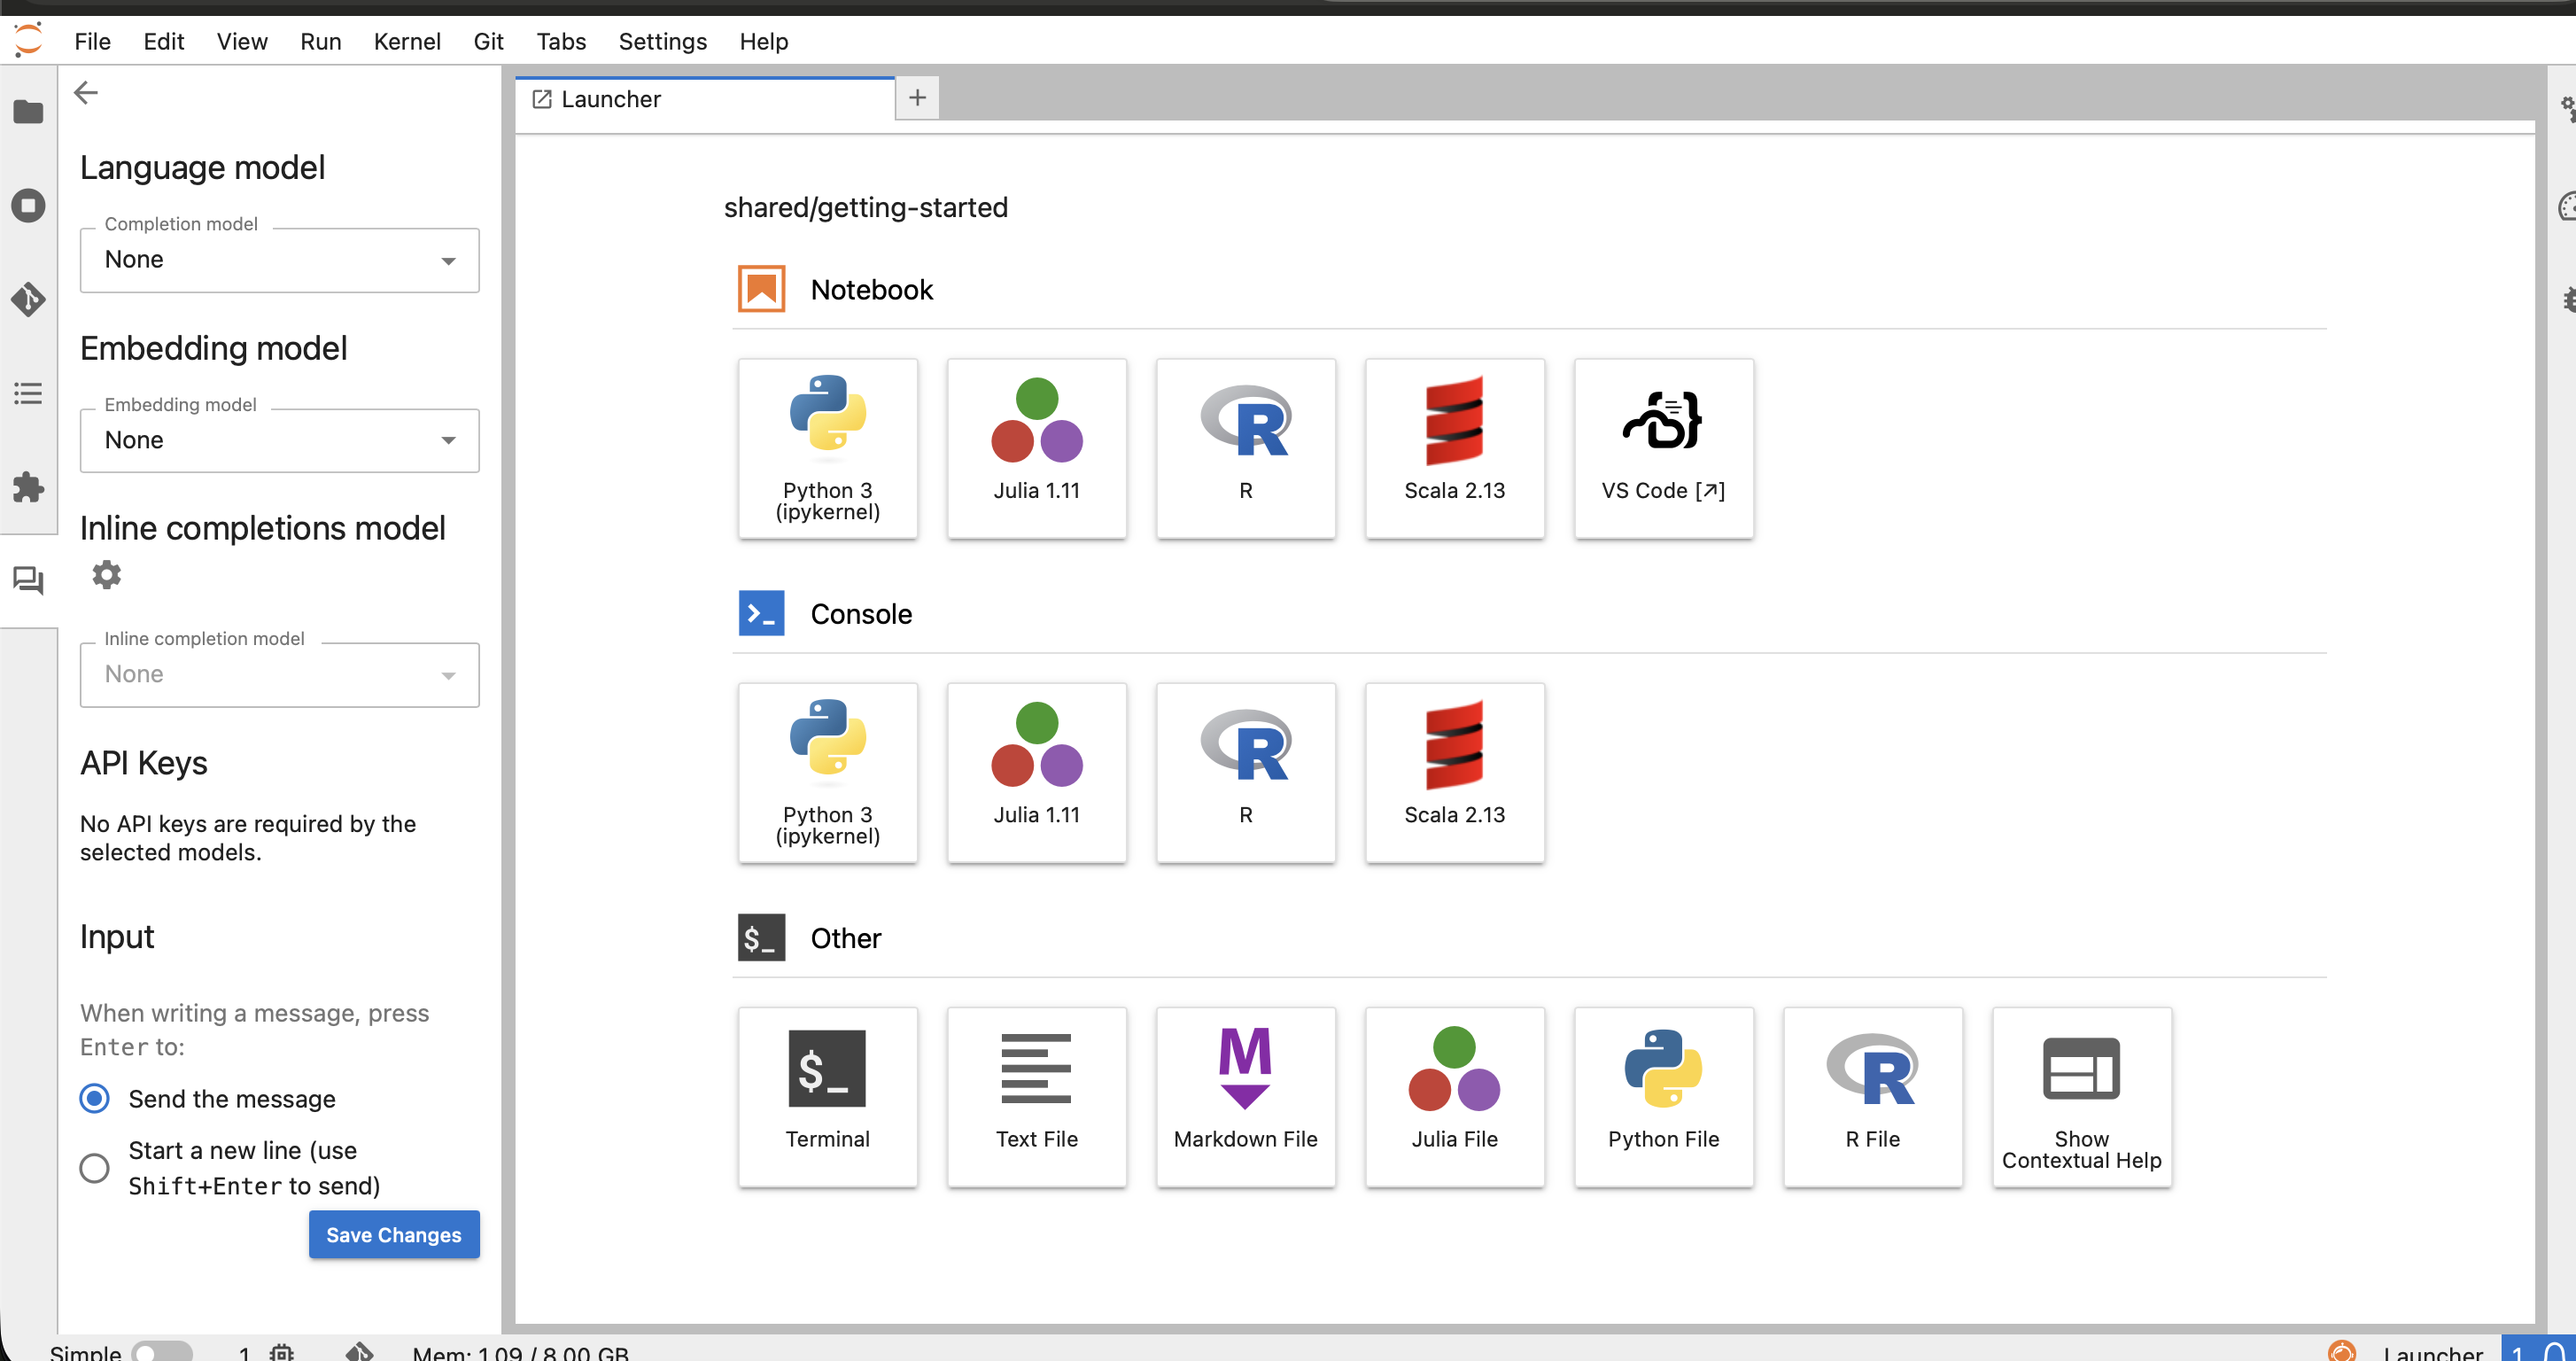Click the Git status icon in status bar

click(x=359, y=1352)
